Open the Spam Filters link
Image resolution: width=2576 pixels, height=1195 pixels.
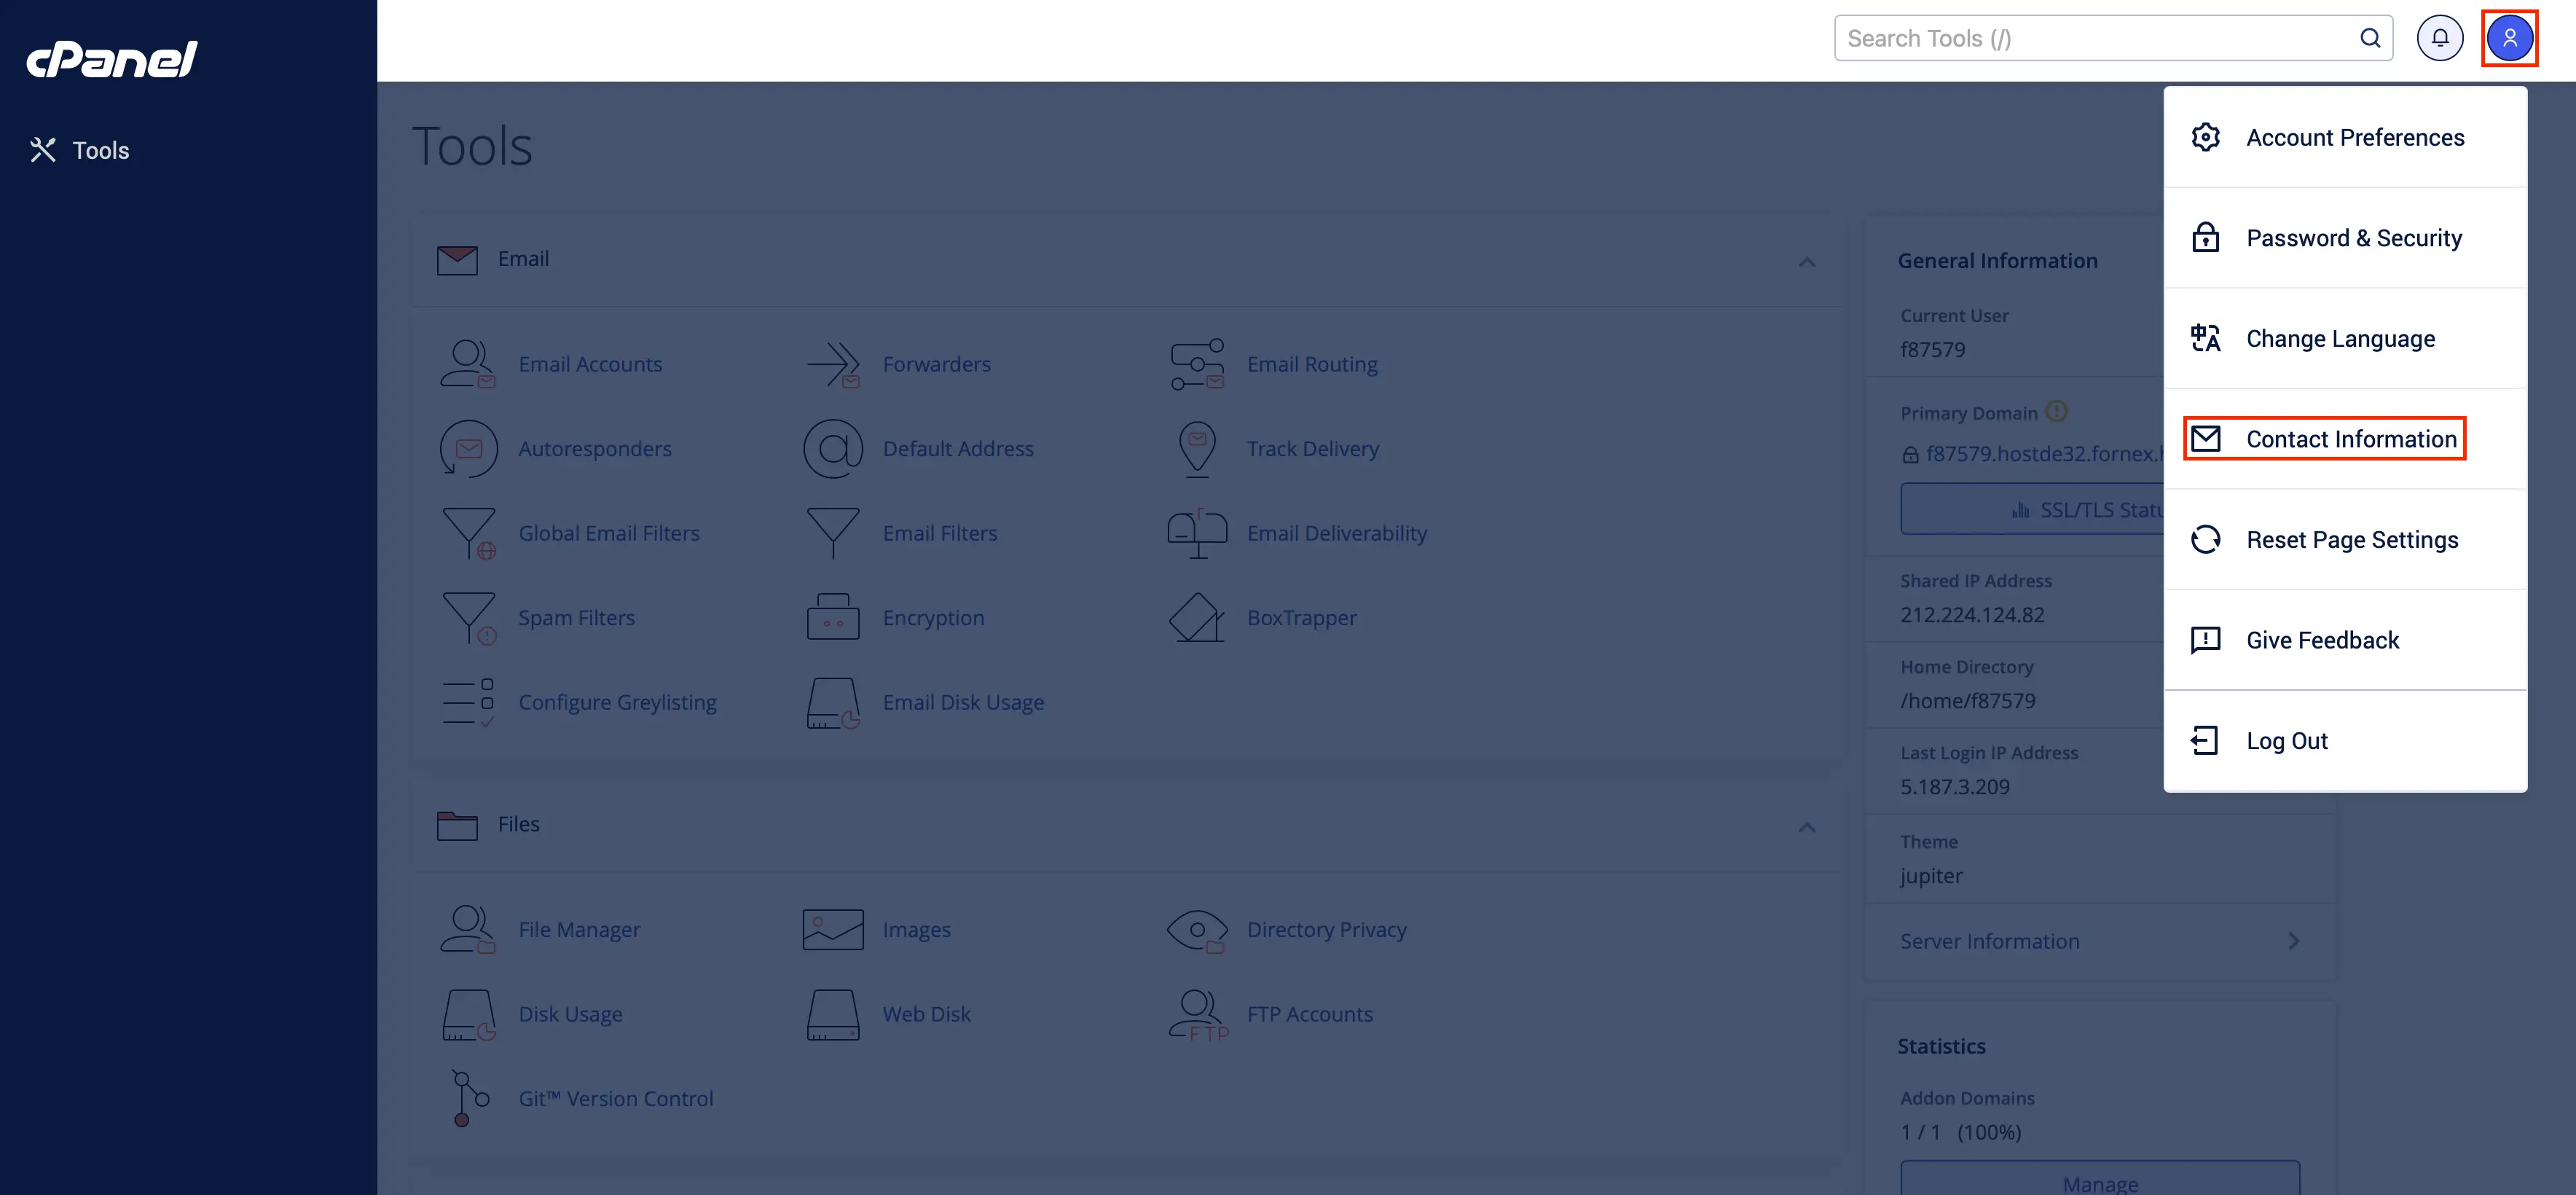coord(576,618)
